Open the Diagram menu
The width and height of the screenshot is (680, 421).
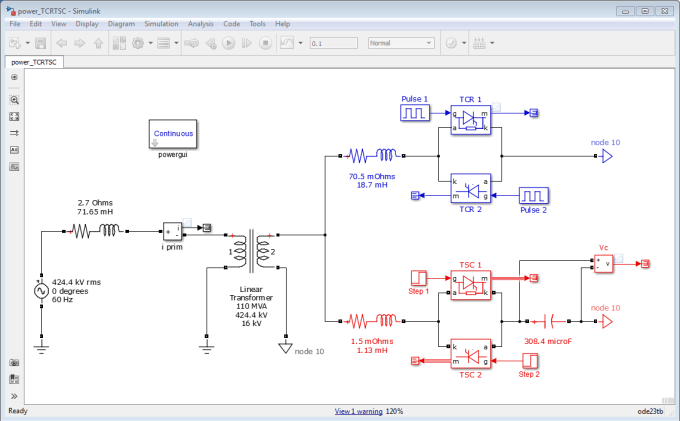click(121, 24)
